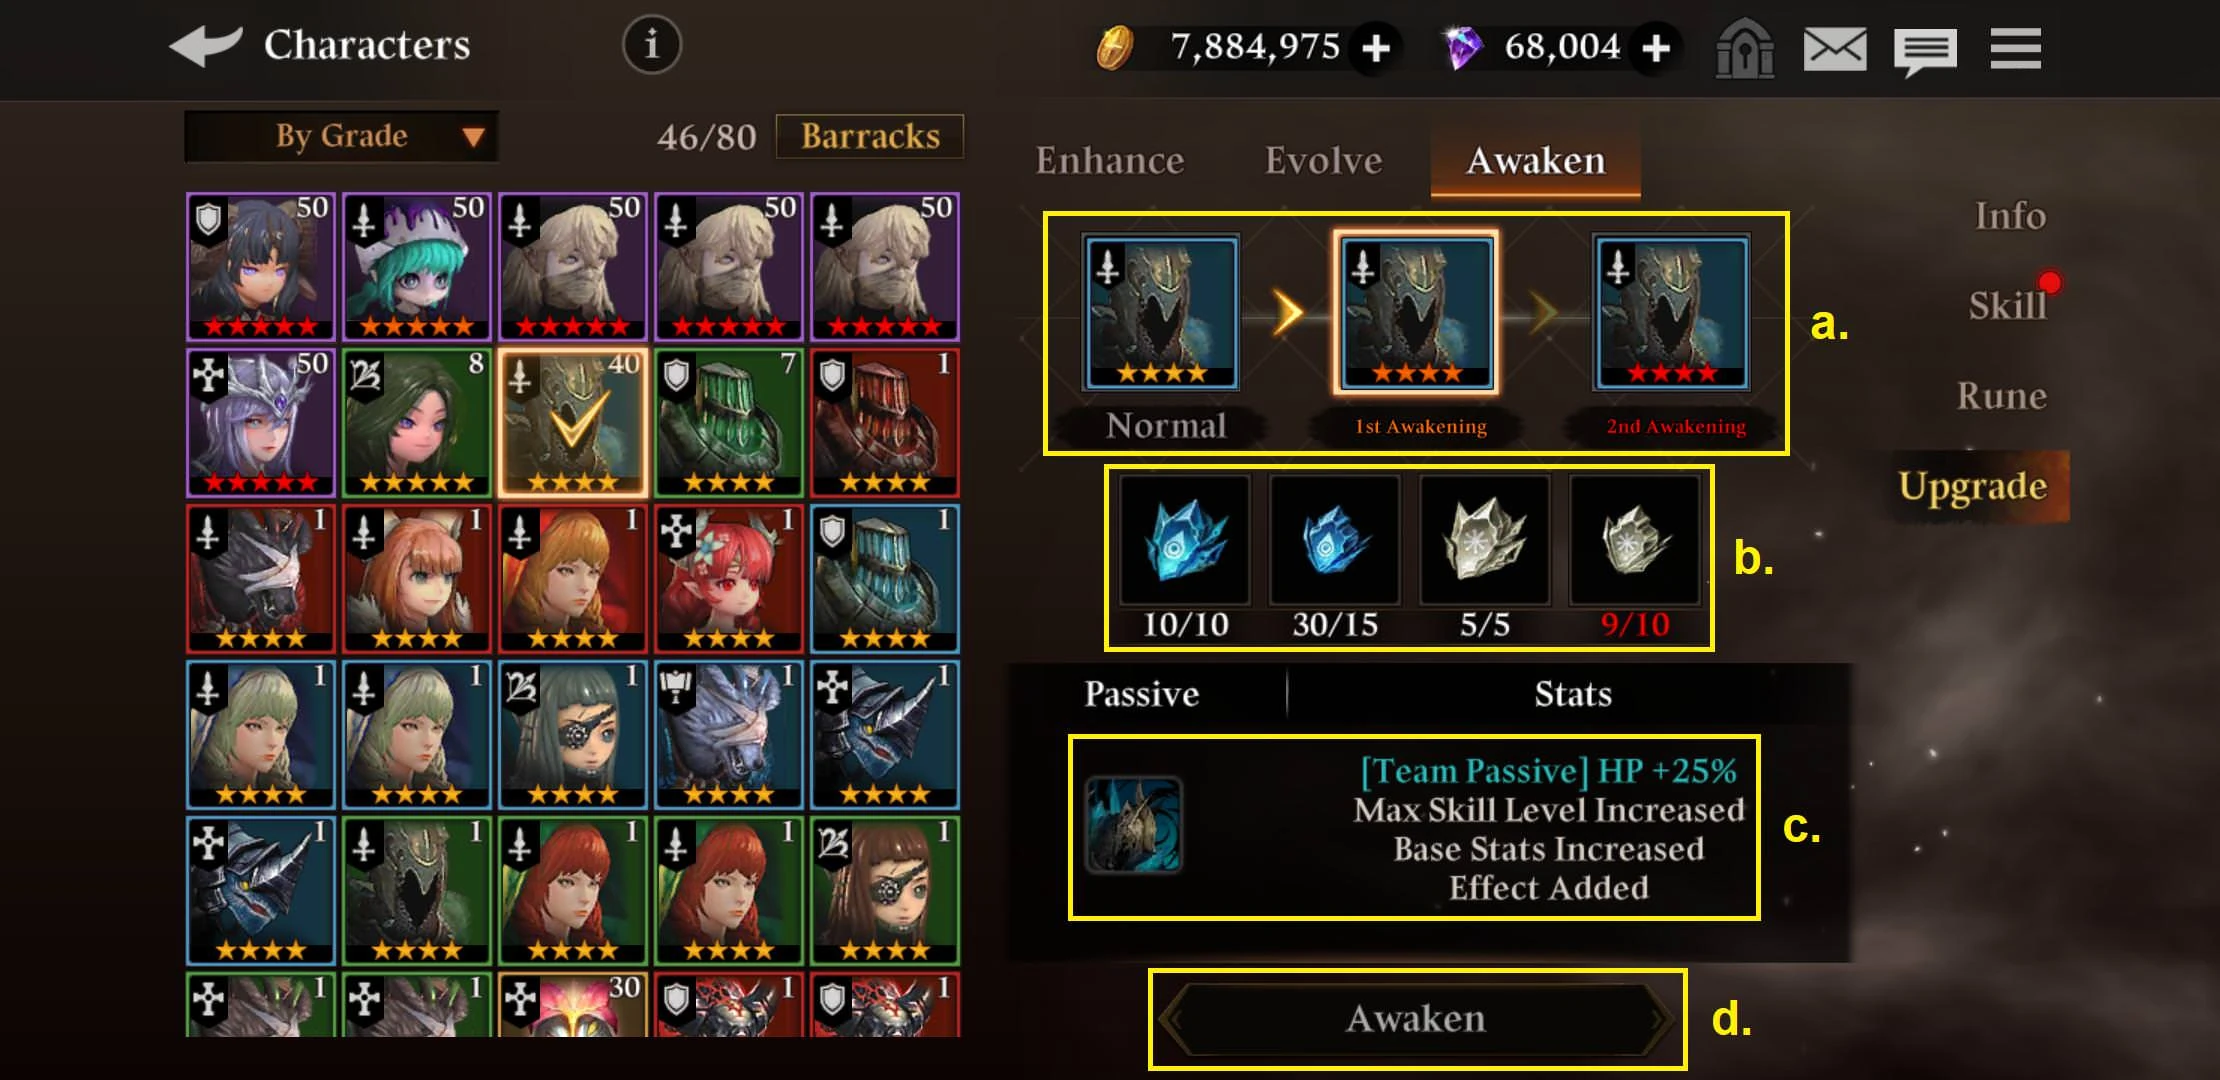Select the Normal stage portrait
This screenshot has height=1080, width=2220.
(1161, 312)
